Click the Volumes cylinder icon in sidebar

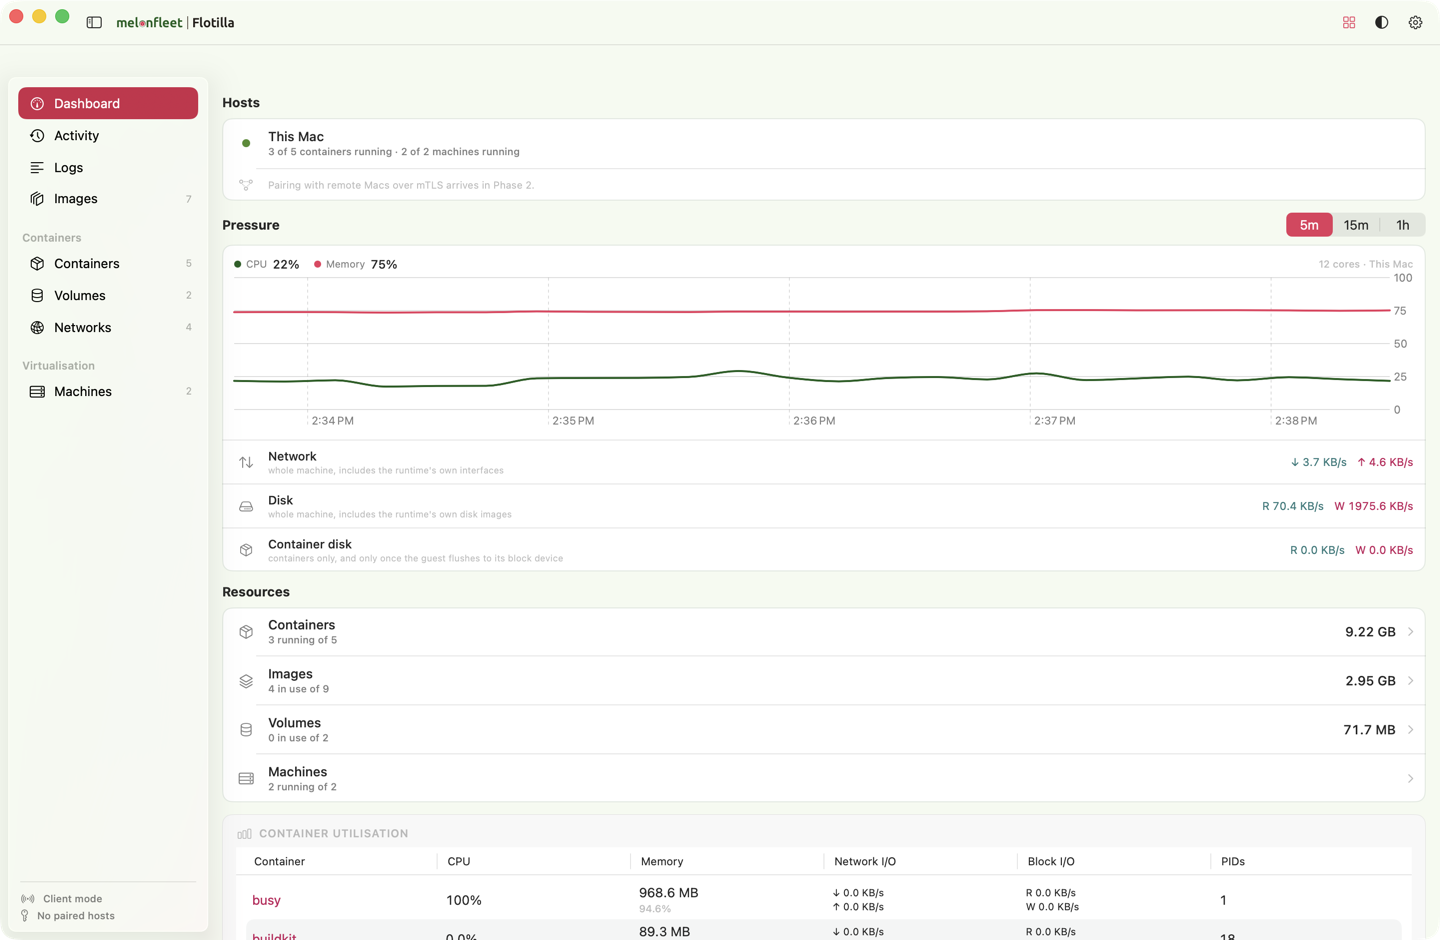pyautogui.click(x=37, y=296)
